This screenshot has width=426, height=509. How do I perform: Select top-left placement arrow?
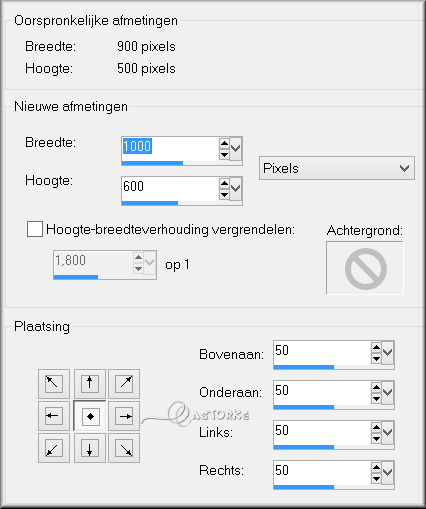(54, 383)
